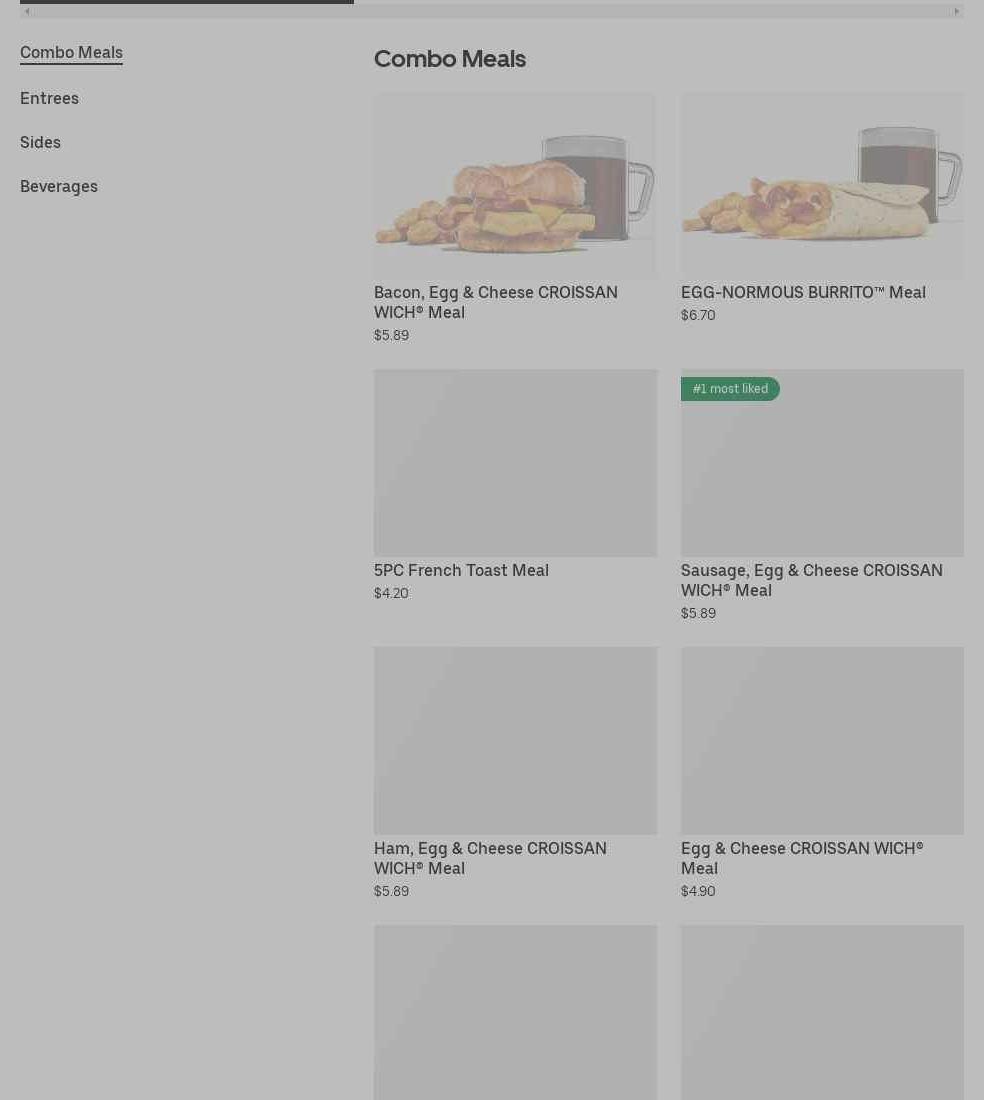This screenshot has height=1100, width=984.
Task: Click the Ham, Egg & Cheese CROISSAN'WICH Meal title
Action: point(490,858)
